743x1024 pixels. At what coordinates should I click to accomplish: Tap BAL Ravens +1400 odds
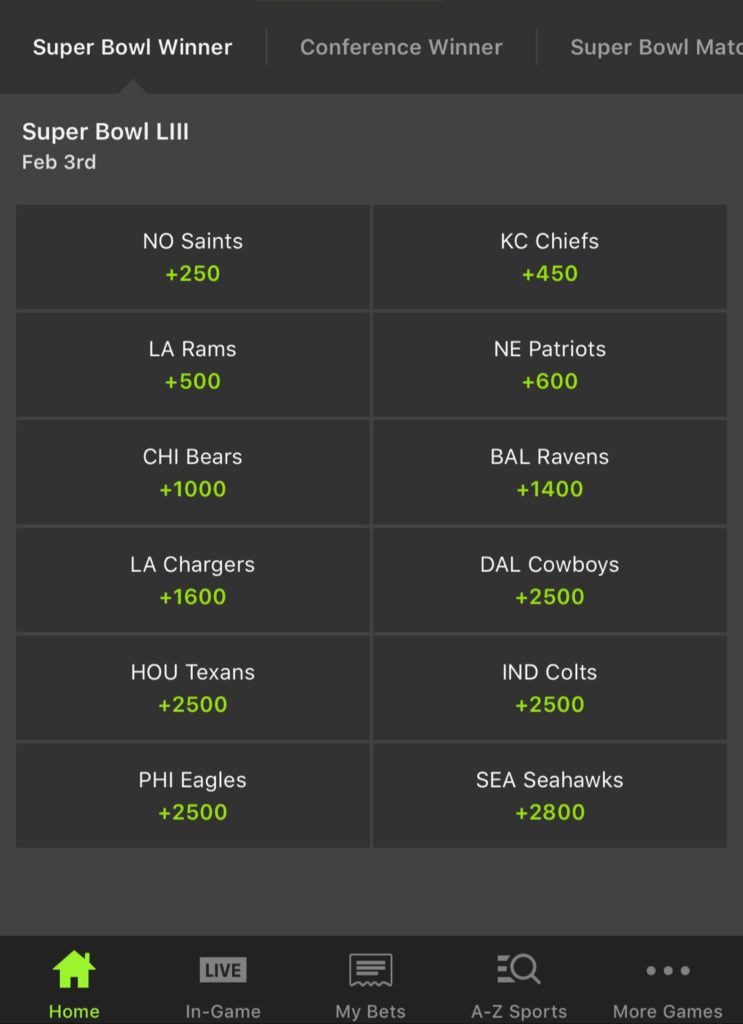[x=550, y=473]
